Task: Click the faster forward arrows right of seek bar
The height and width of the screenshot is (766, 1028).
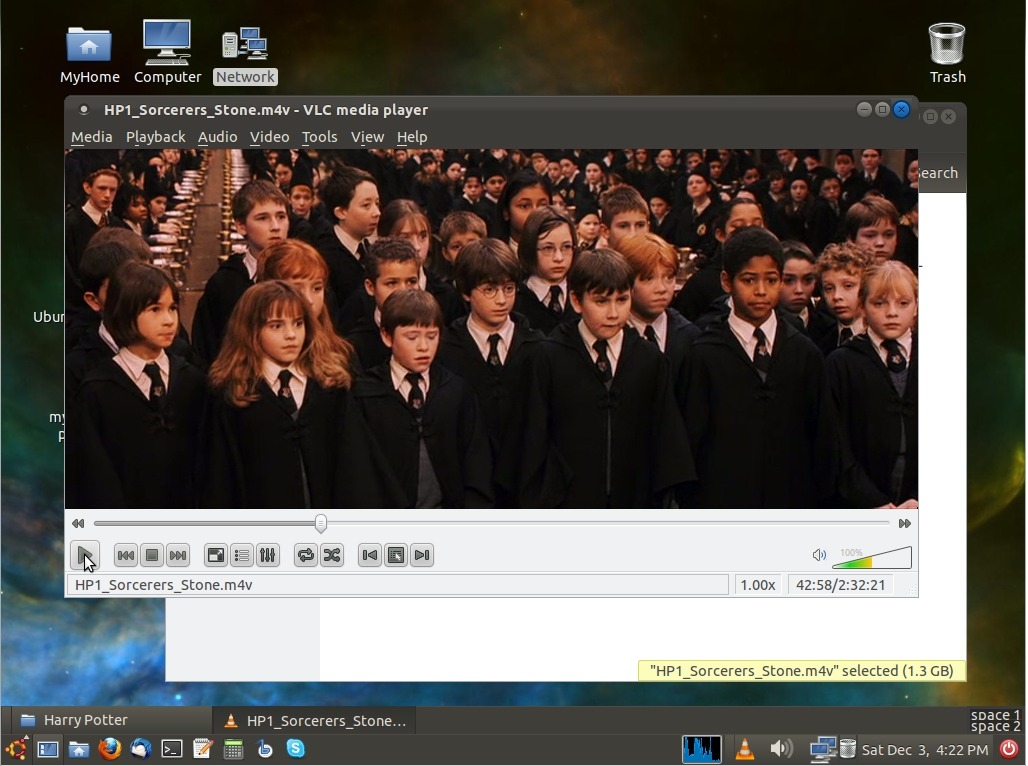Action: [x=905, y=523]
